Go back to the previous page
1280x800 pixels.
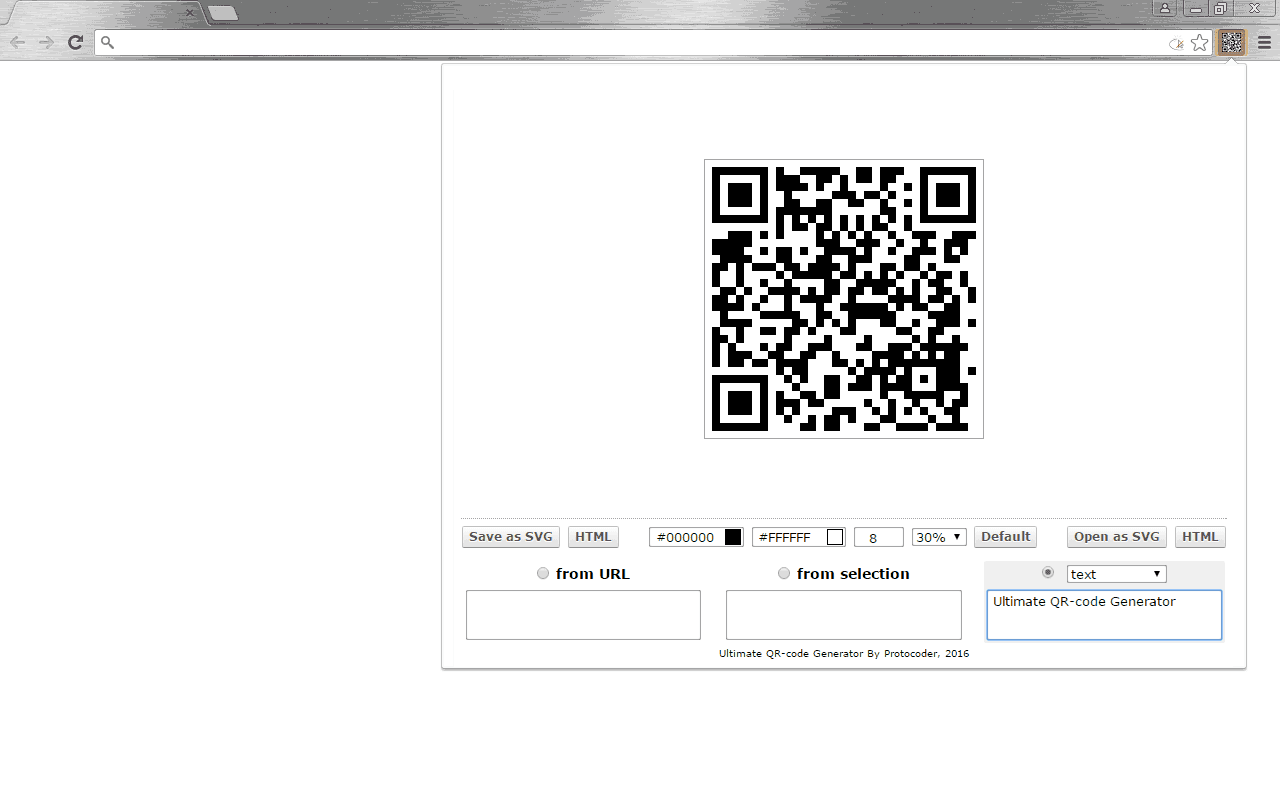click(18, 42)
